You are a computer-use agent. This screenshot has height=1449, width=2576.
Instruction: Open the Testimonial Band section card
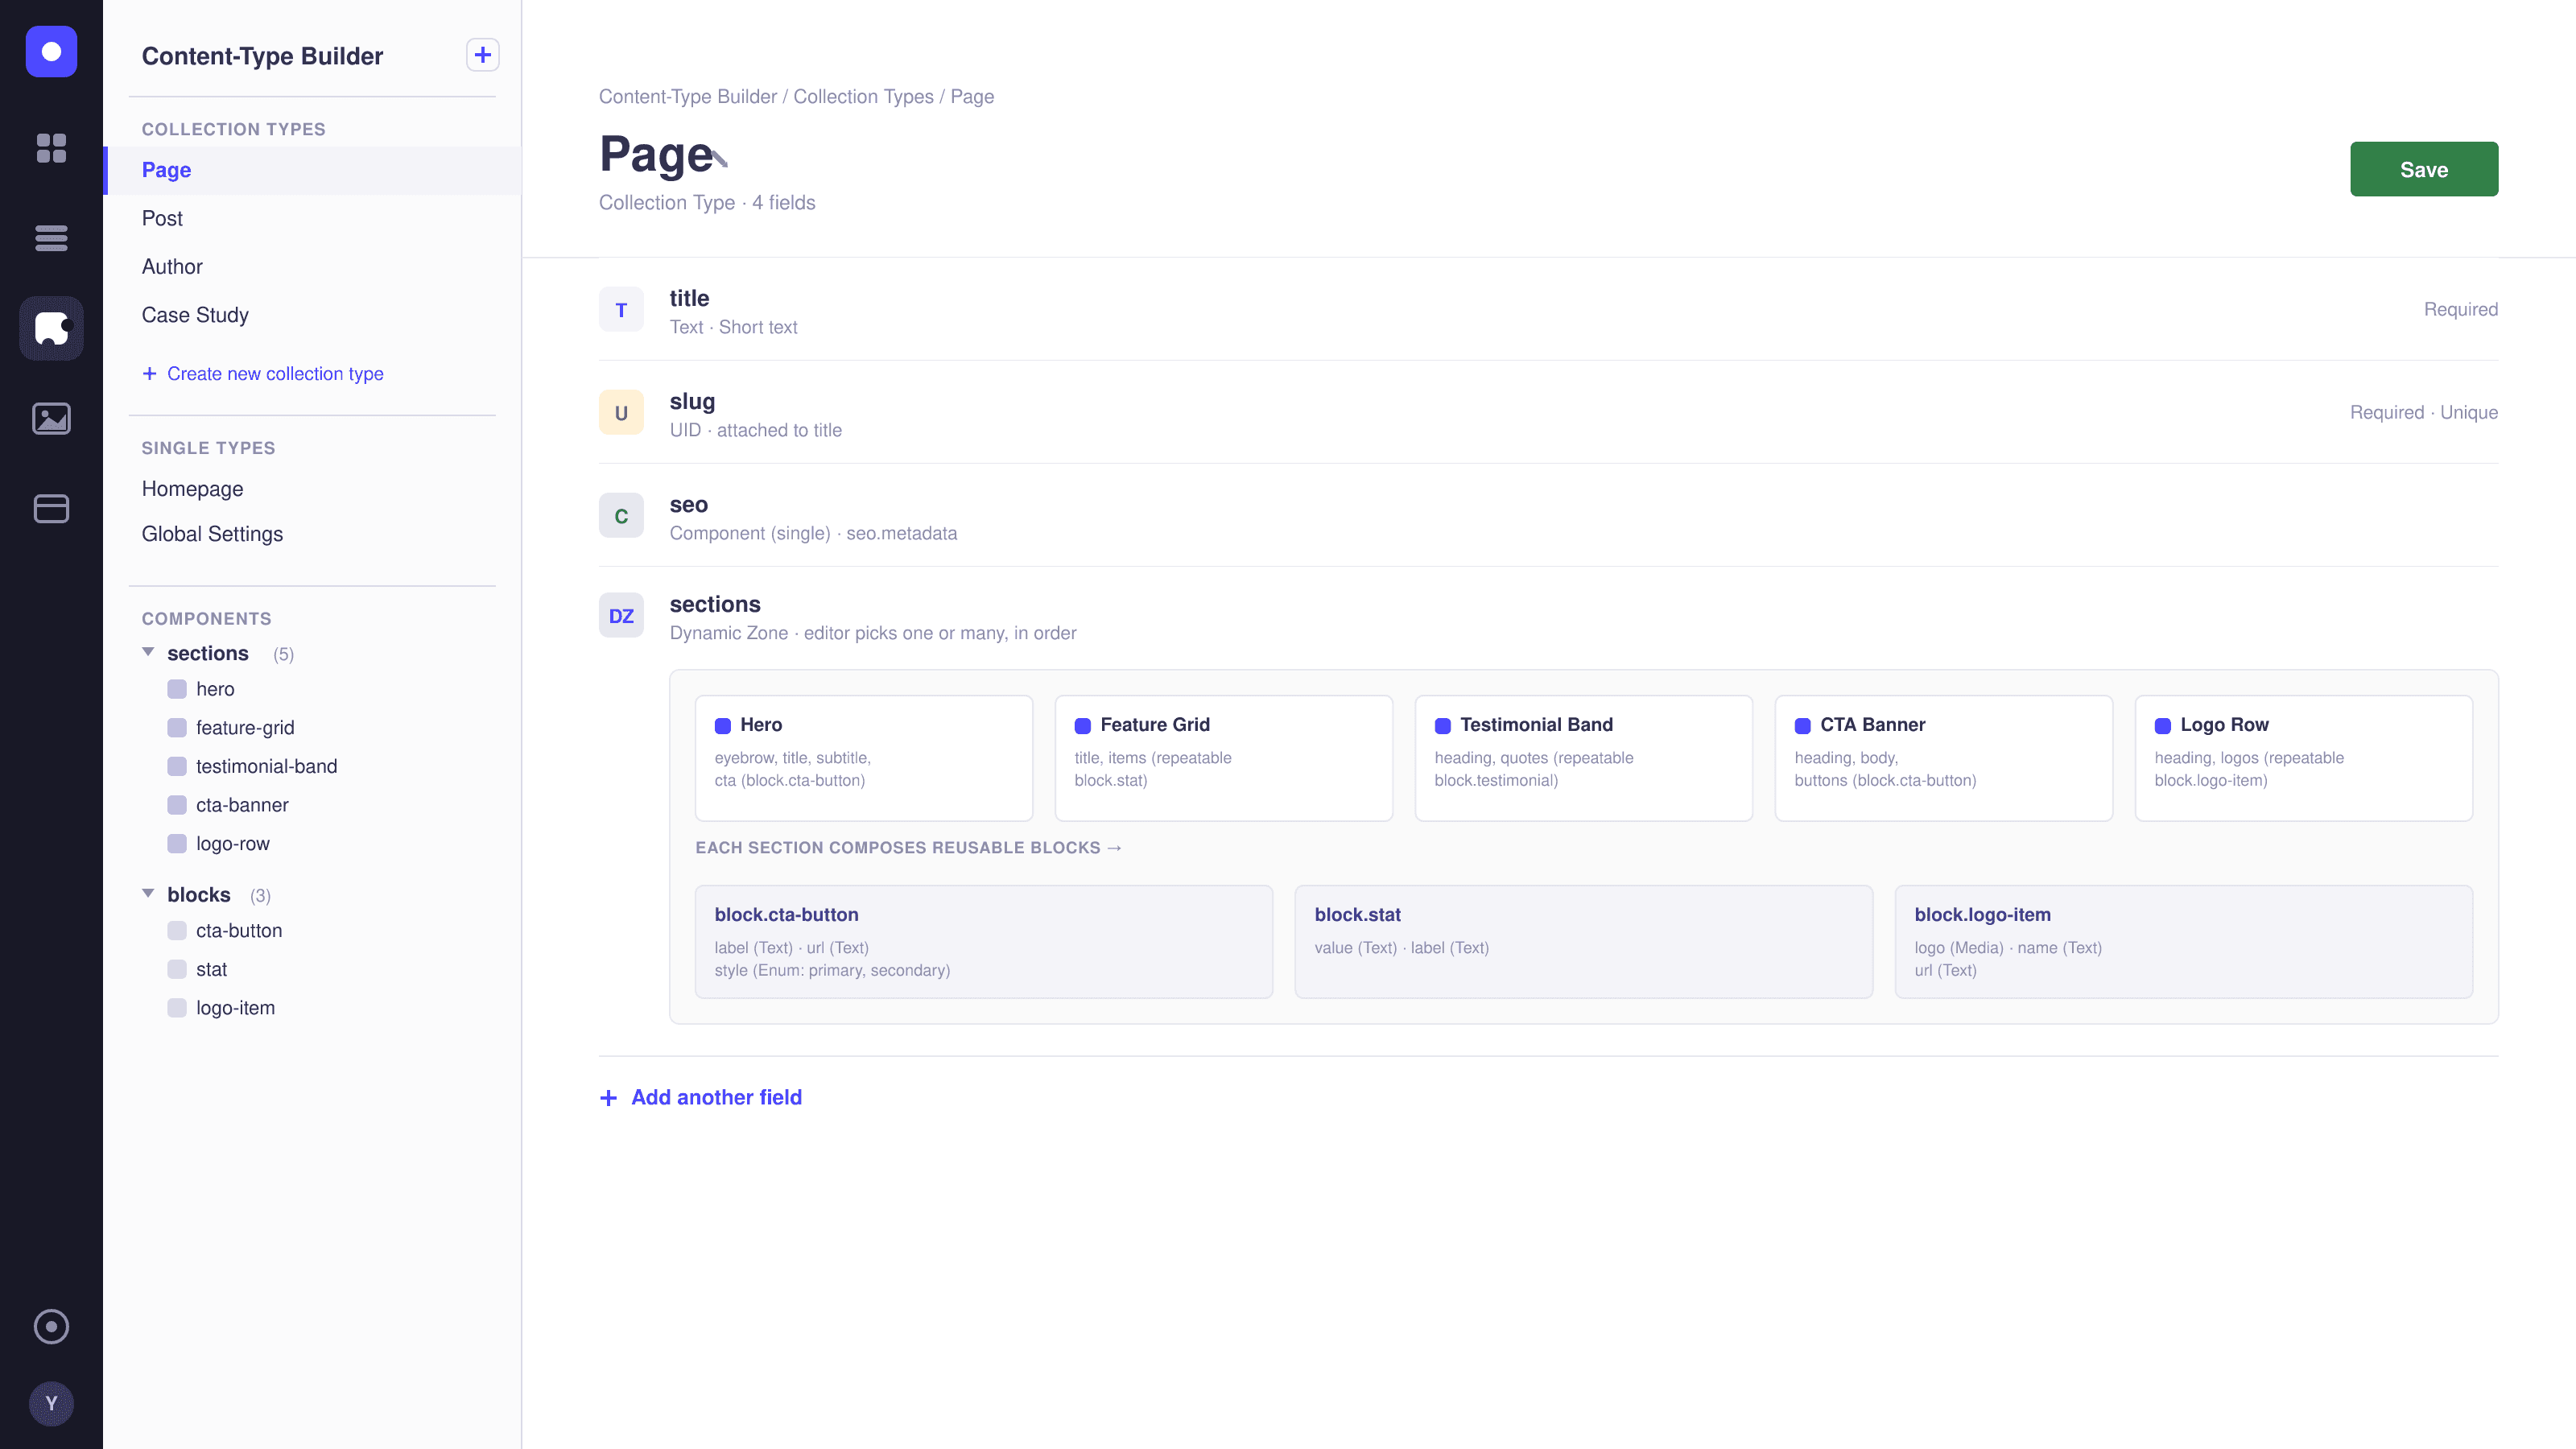[1584, 758]
